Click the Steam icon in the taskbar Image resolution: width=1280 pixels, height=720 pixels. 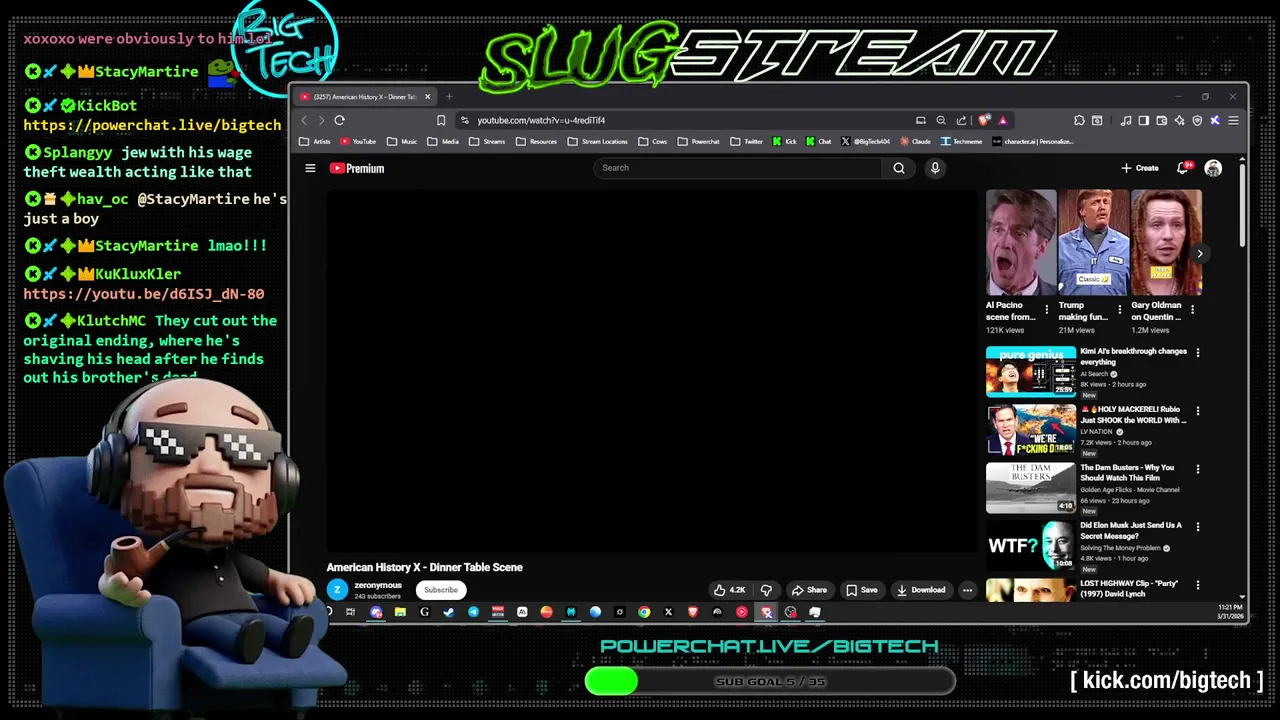(449, 612)
